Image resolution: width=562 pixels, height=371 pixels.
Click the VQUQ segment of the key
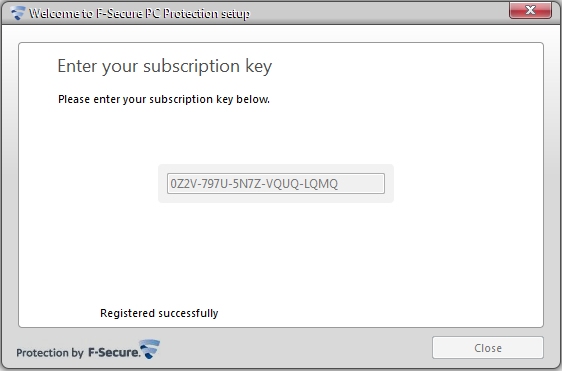(282, 184)
